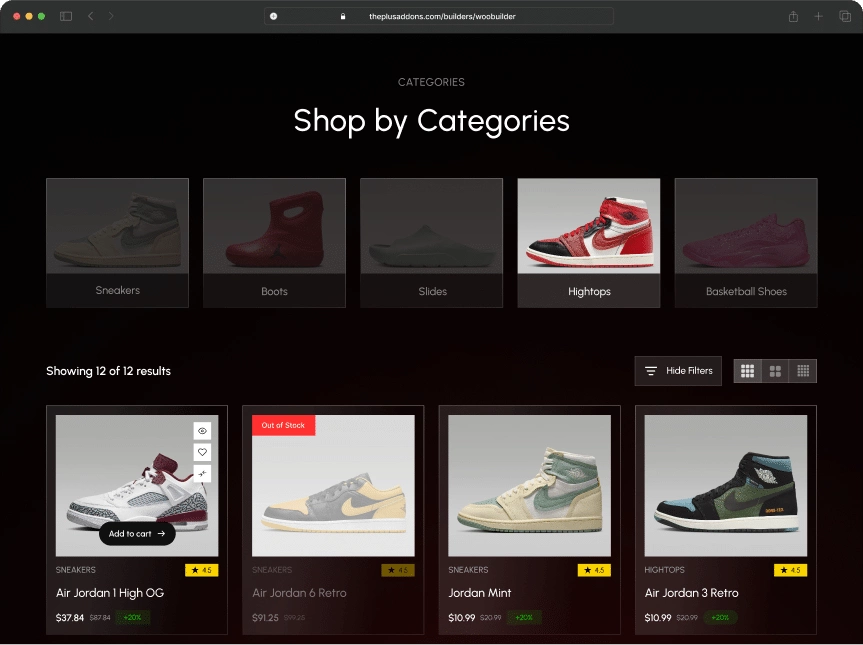Click the 4.5 star rating on Jordan Mint

tap(594, 570)
